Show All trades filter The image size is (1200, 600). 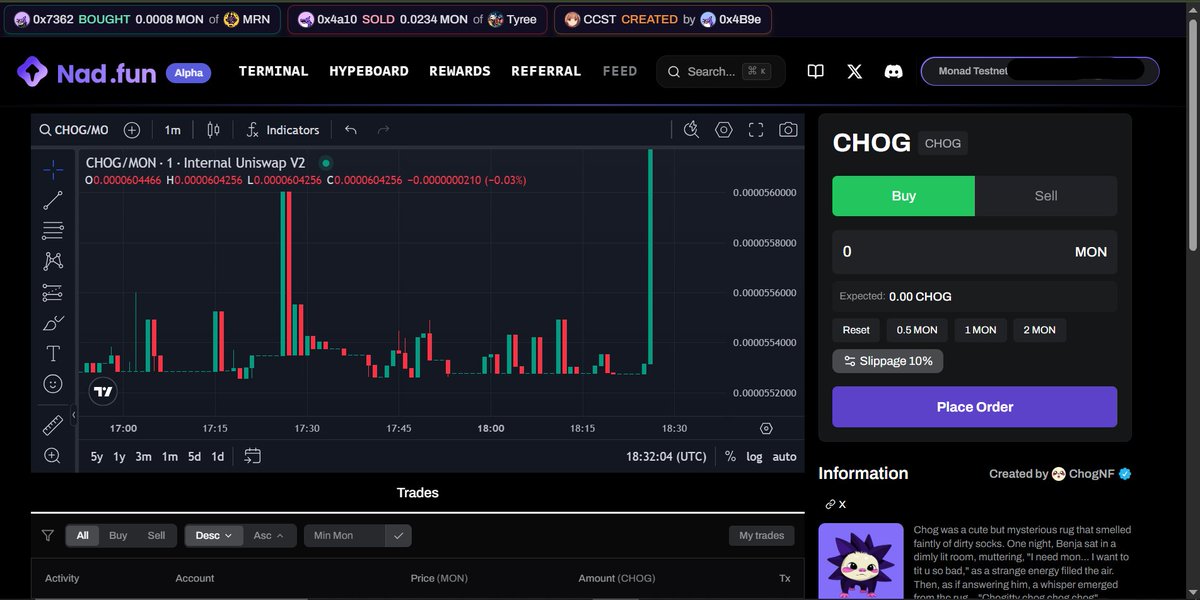pyautogui.click(x=82, y=536)
